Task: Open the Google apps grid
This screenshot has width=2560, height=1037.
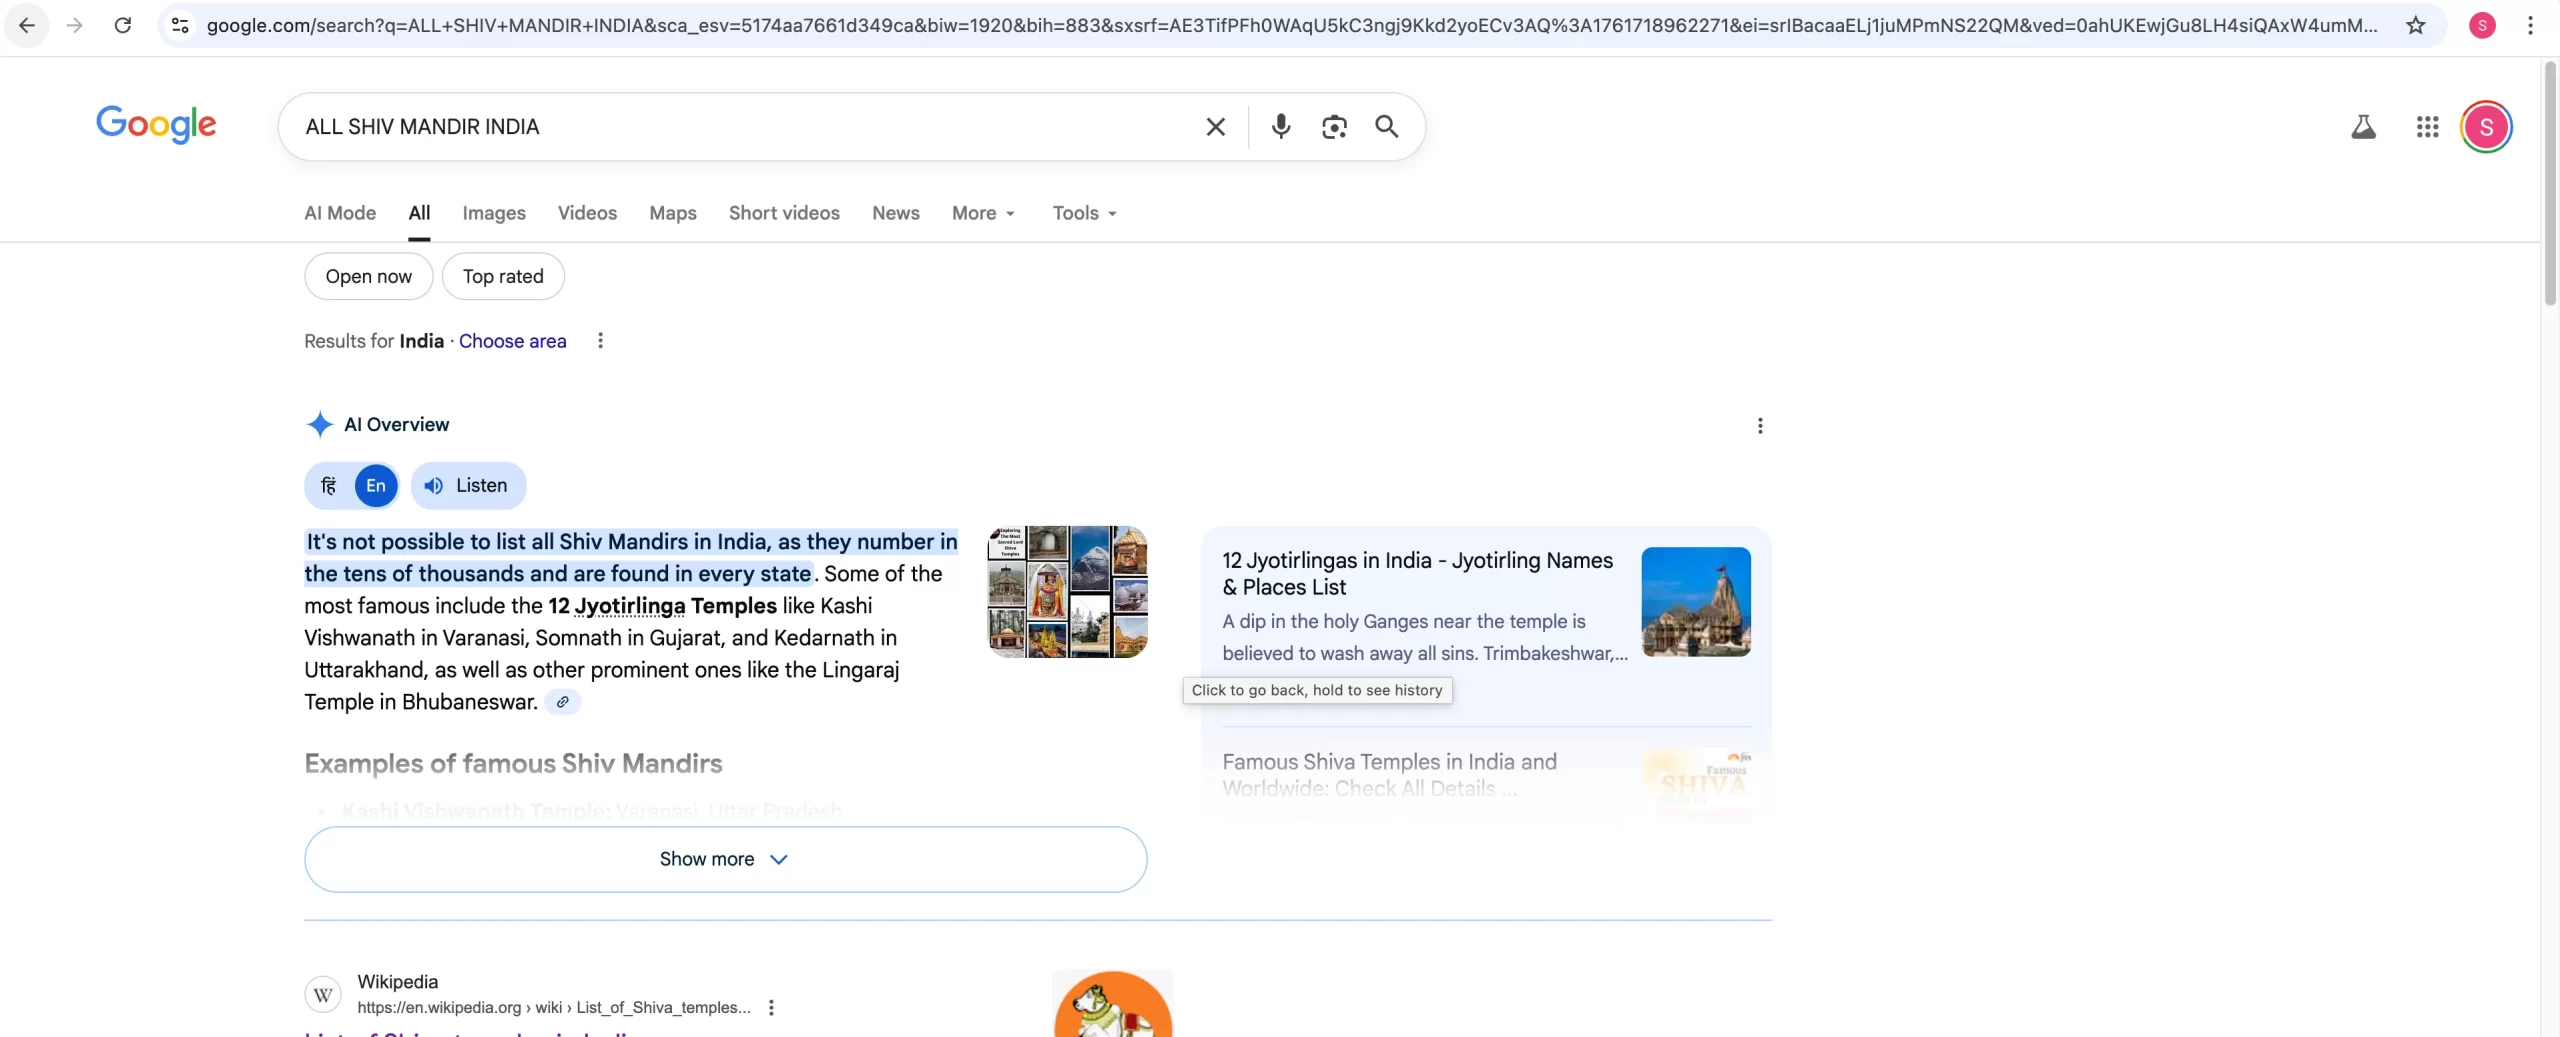Action: tap(2427, 127)
